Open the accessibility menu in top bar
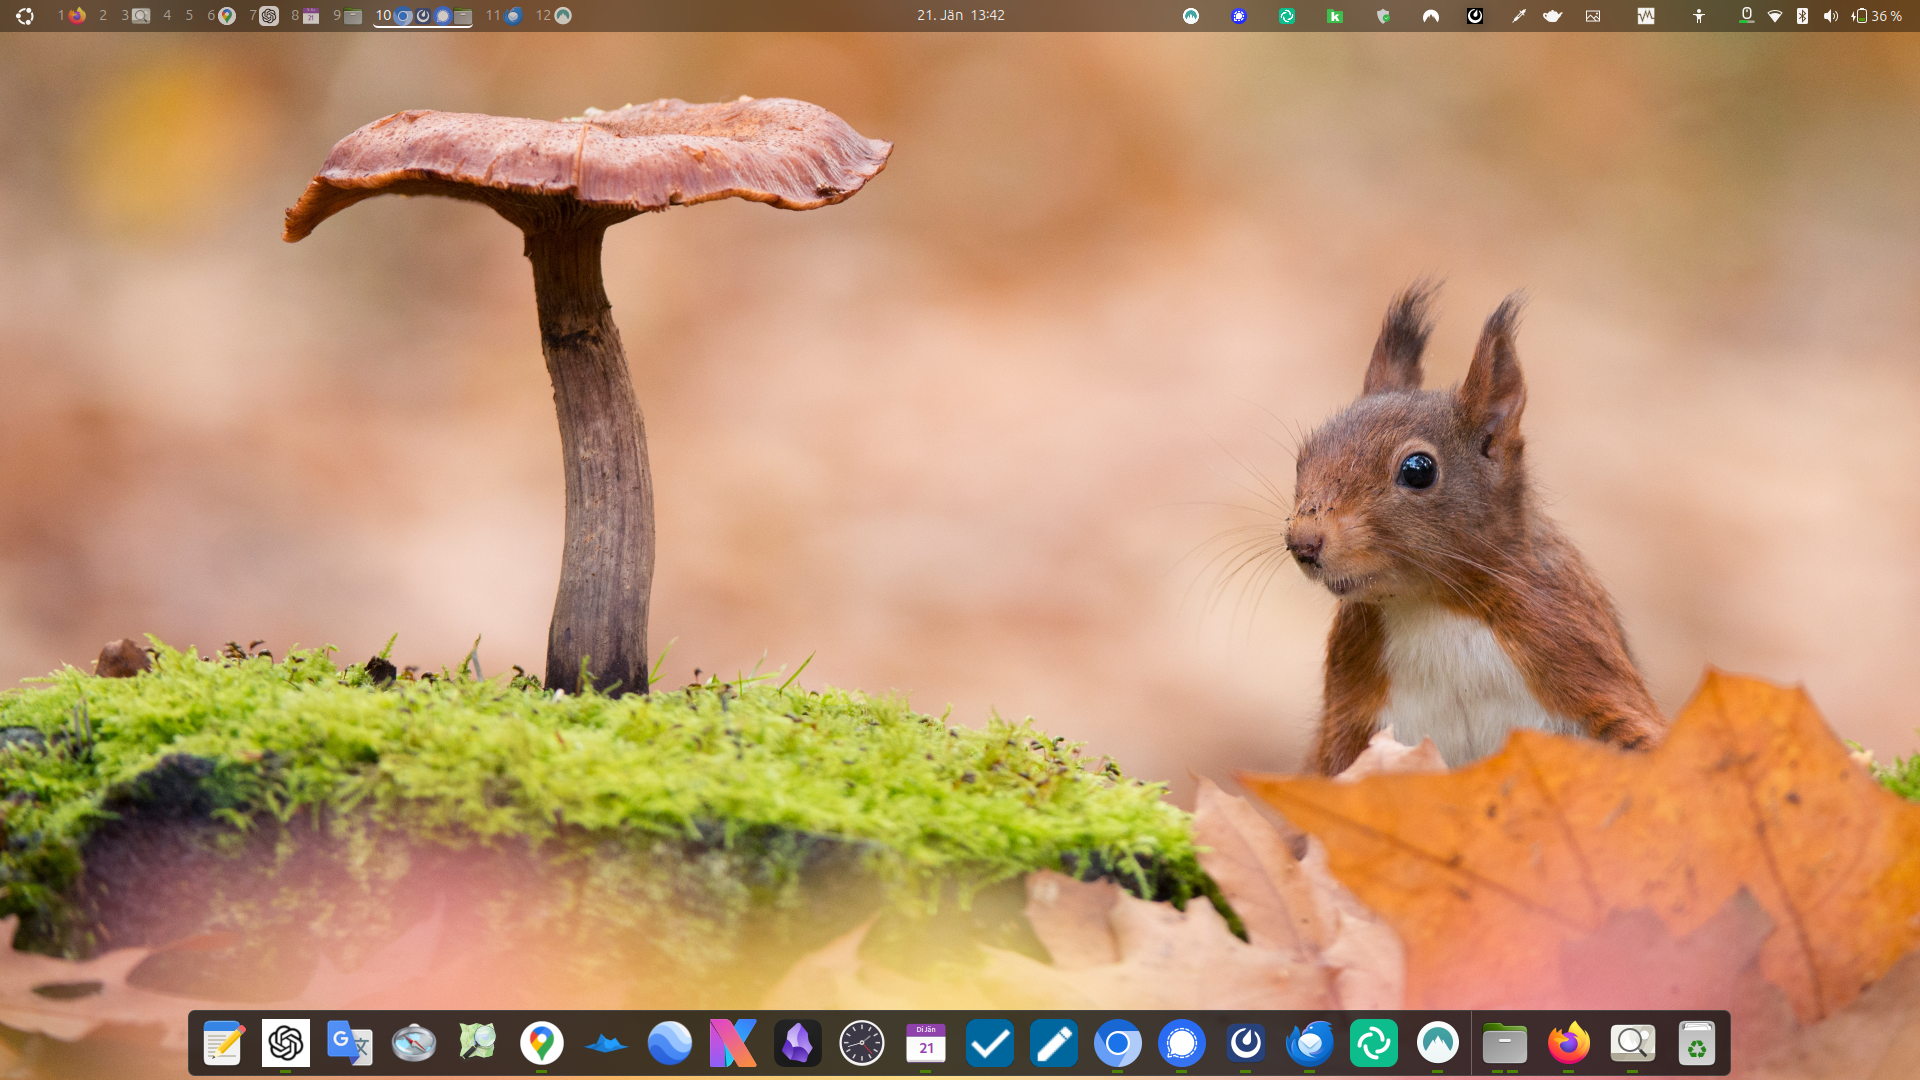 [1698, 16]
